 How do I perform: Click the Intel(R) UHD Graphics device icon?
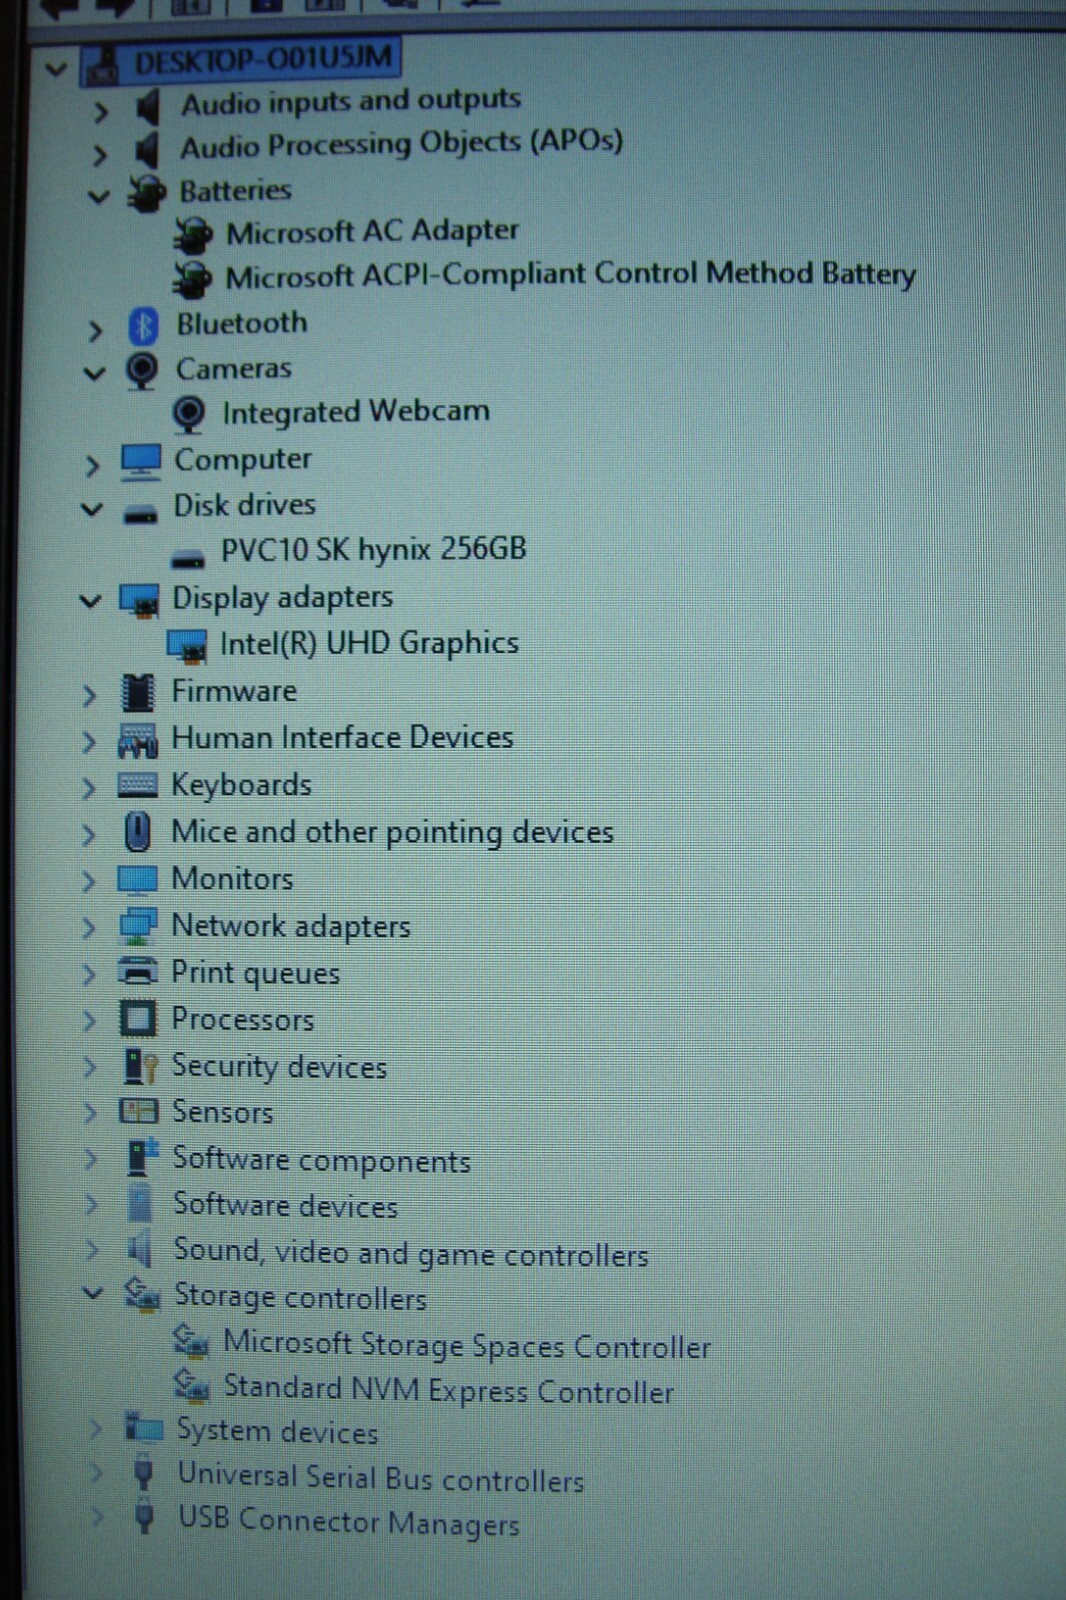pos(186,646)
